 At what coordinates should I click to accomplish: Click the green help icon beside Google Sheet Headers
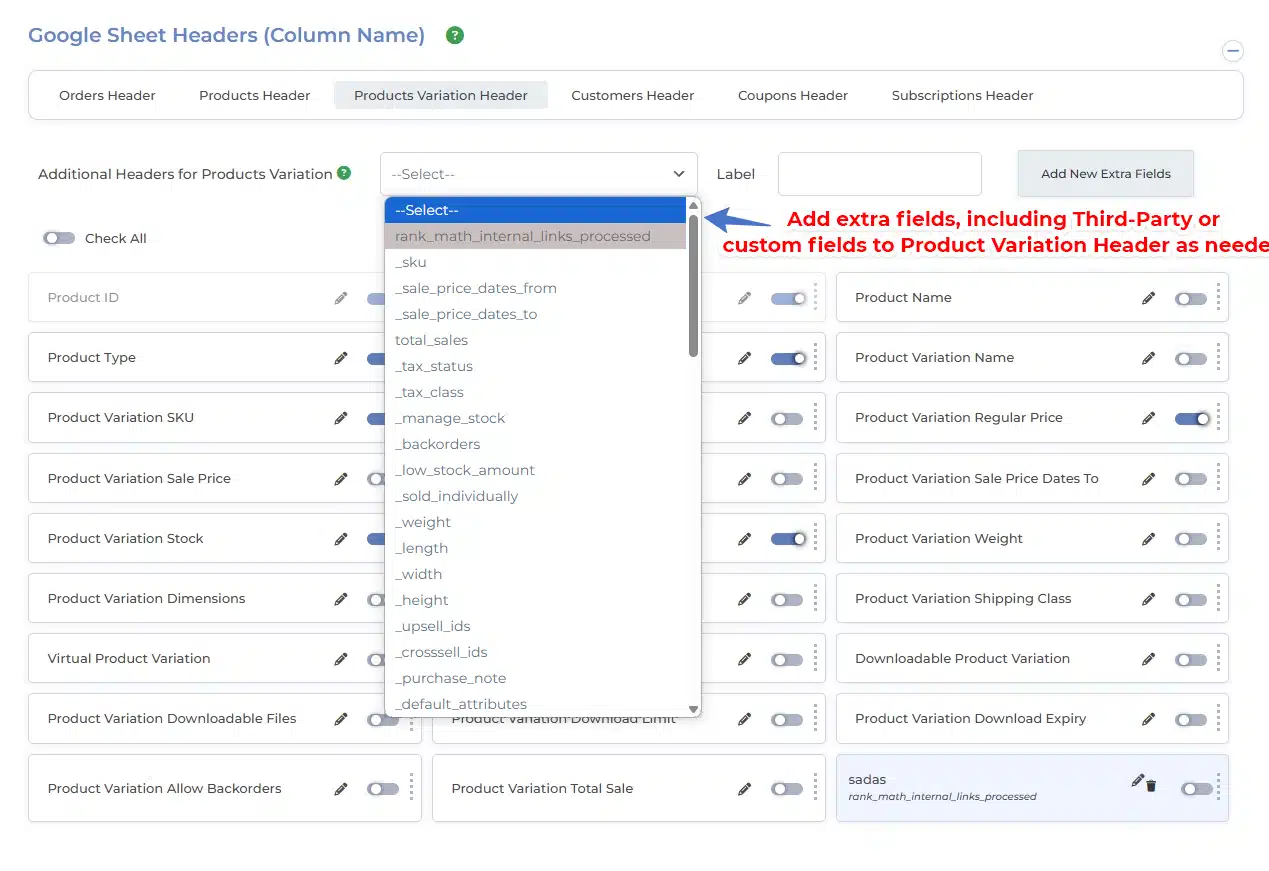[x=455, y=36]
